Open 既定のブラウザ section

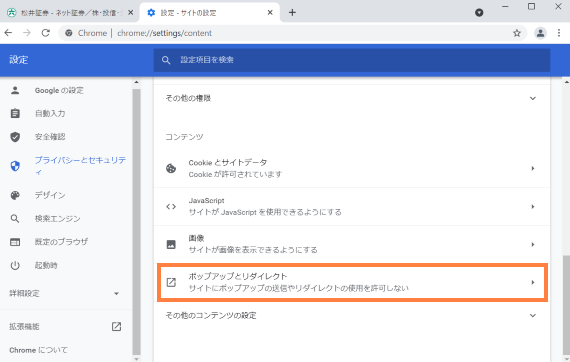tap(61, 242)
